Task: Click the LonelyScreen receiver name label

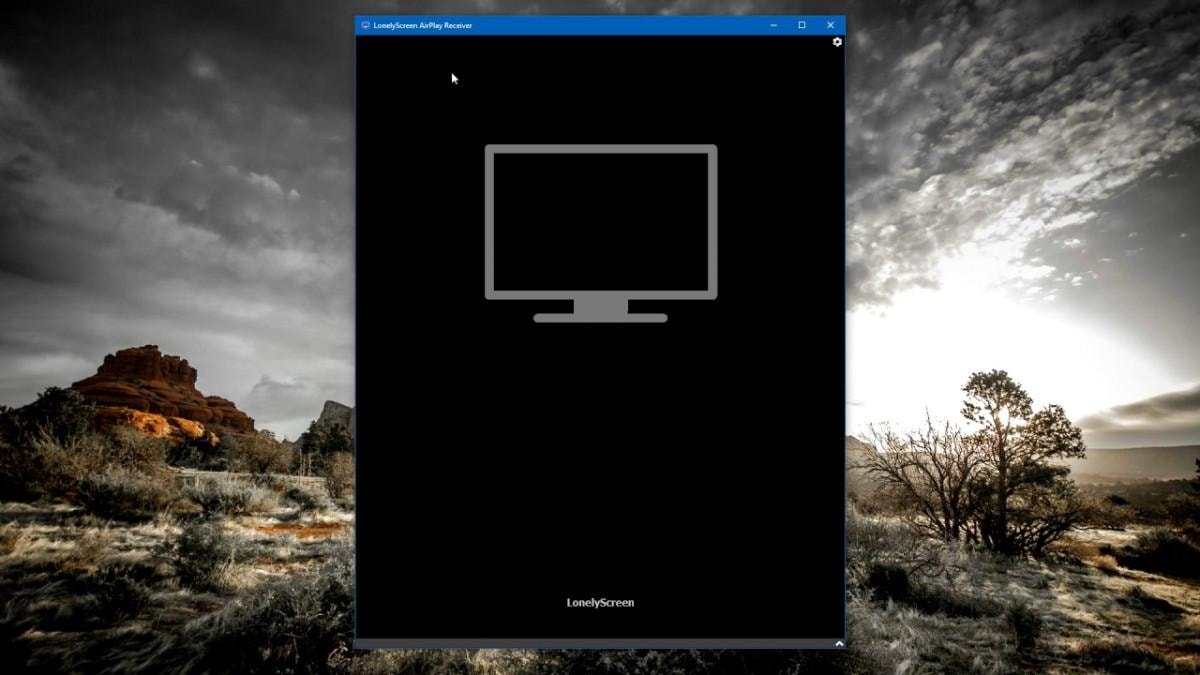Action: (600, 603)
